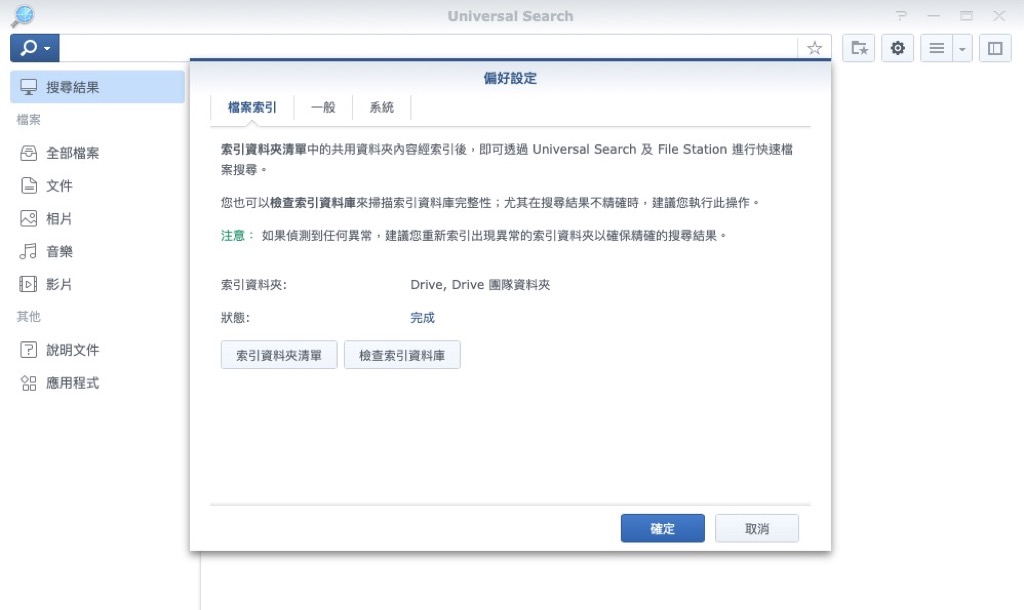Screen dimensions: 1024x610
Task: Confirm preferences with 確定 button
Action: tap(662, 528)
